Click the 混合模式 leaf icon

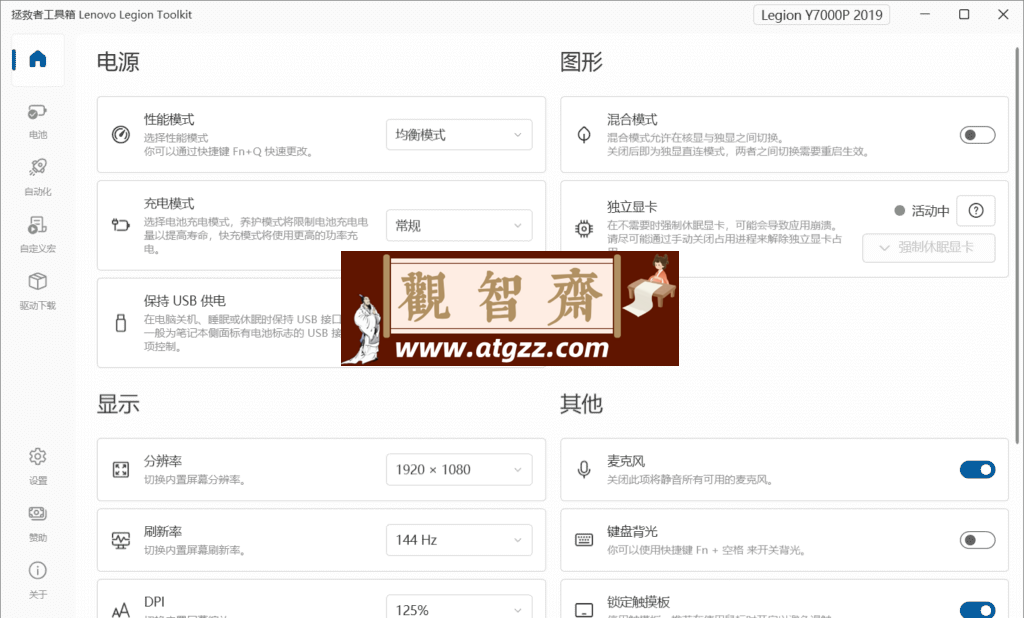pyautogui.click(x=584, y=135)
